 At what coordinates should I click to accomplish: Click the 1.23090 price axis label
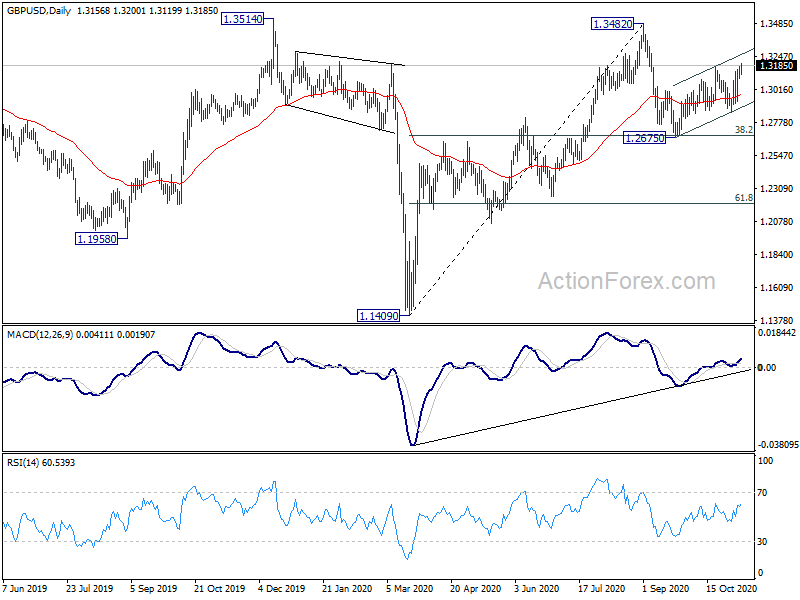tap(777, 188)
